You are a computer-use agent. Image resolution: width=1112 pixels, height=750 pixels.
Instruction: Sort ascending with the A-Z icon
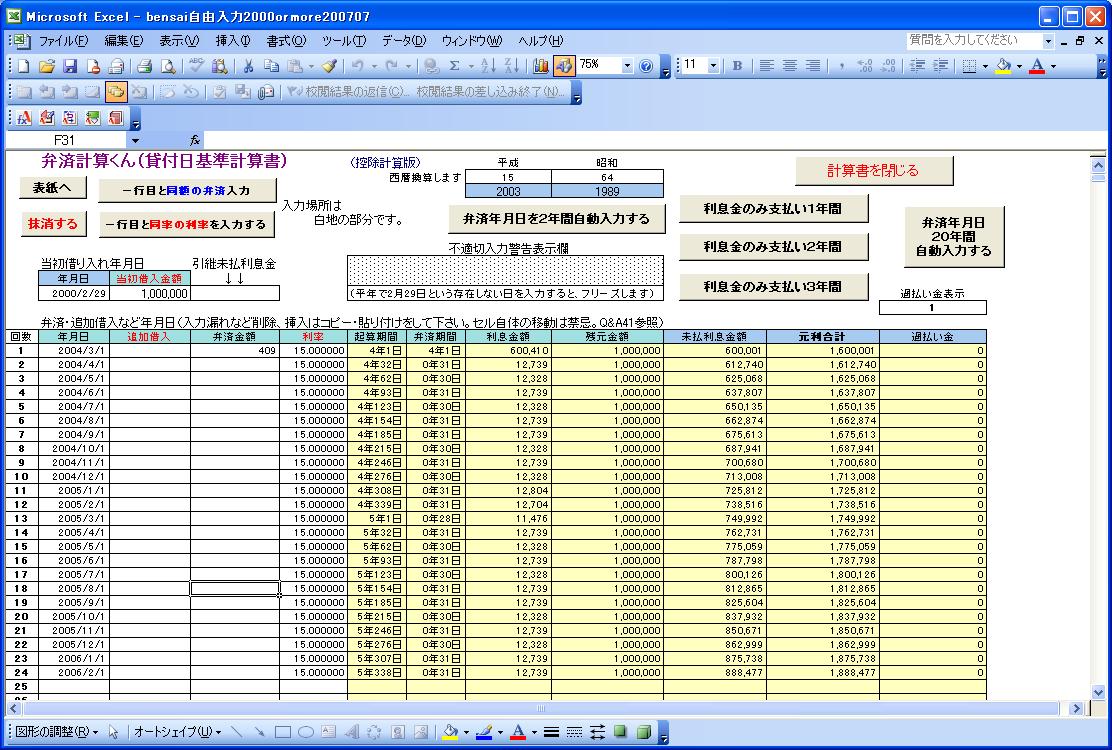point(488,66)
